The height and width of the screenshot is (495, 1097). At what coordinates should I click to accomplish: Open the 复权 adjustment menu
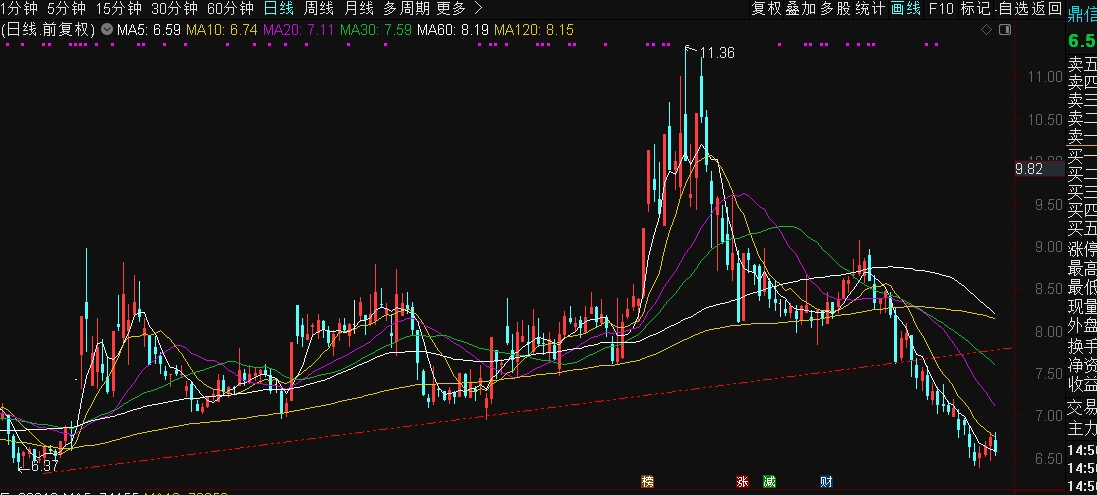(x=767, y=8)
